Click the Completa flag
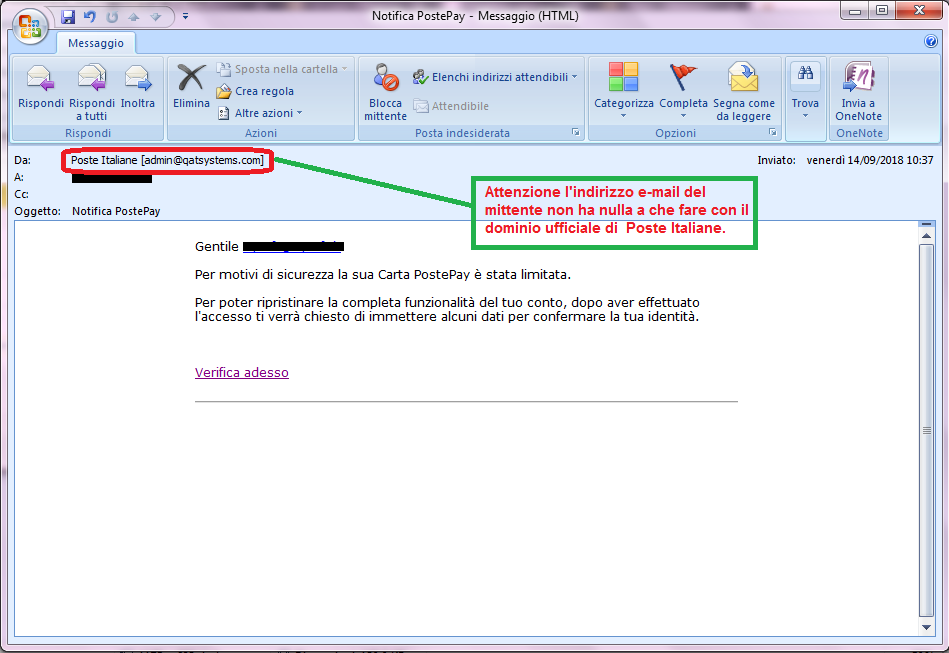This screenshot has height=653, width=949. pyautogui.click(x=683, y=91)
